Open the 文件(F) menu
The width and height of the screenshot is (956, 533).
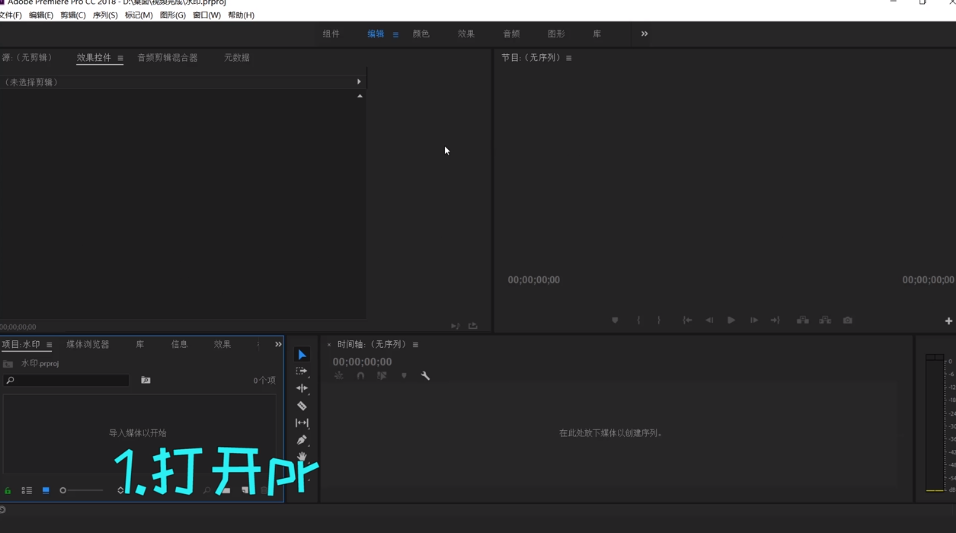11,15
